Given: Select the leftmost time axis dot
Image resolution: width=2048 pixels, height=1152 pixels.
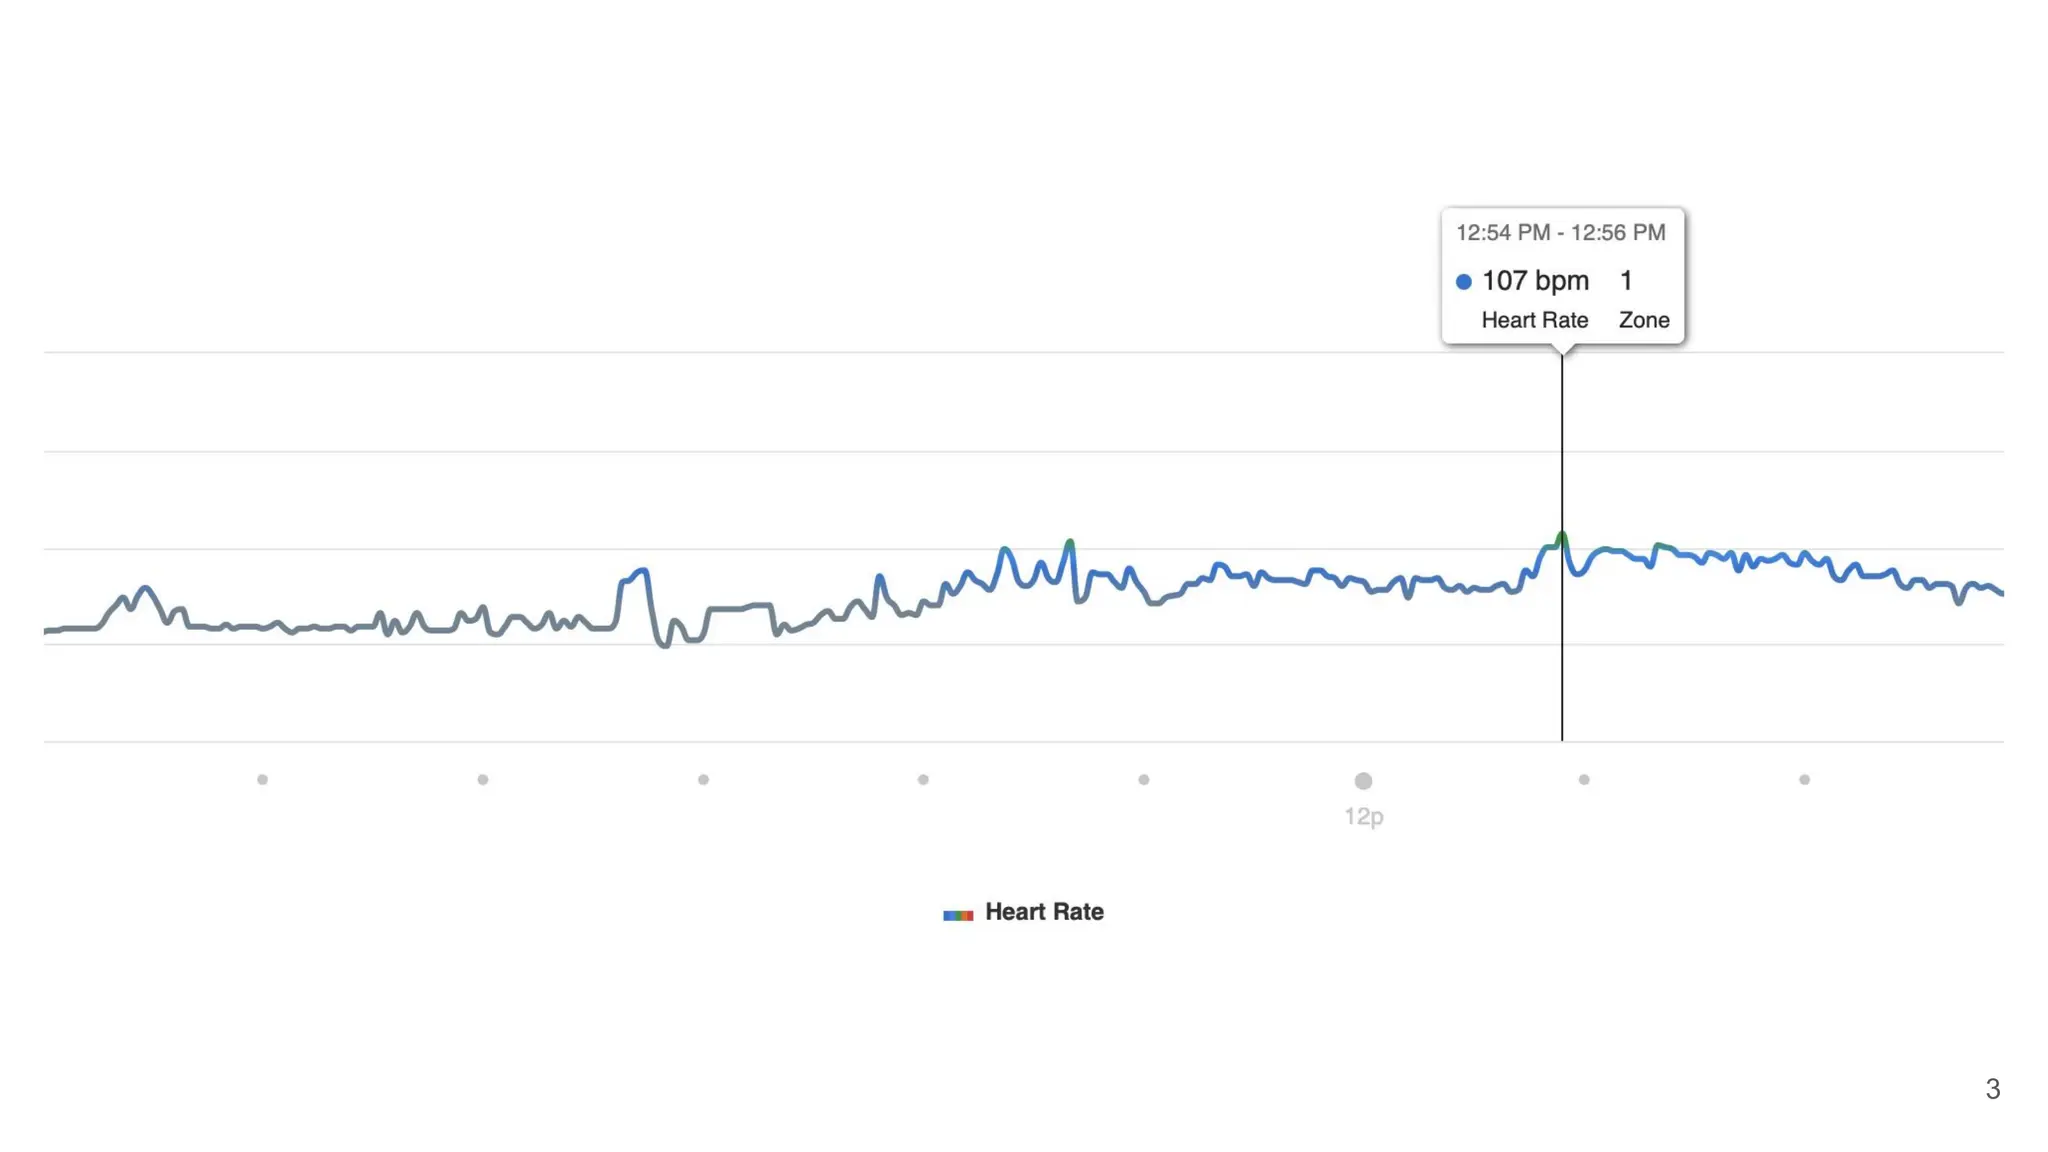Looking at the screenshot, I should point(262,780).
